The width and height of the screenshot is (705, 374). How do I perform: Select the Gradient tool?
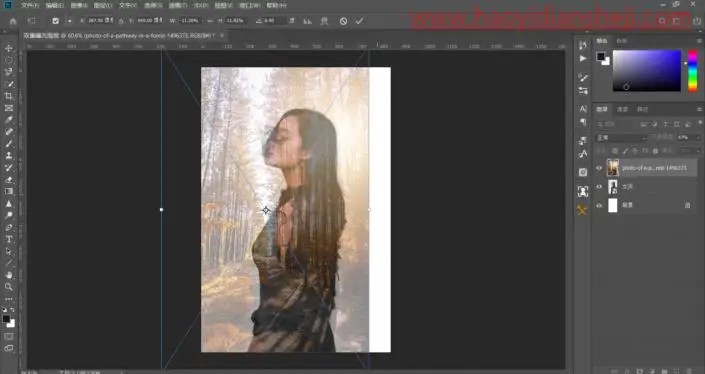tap(9, 191)
